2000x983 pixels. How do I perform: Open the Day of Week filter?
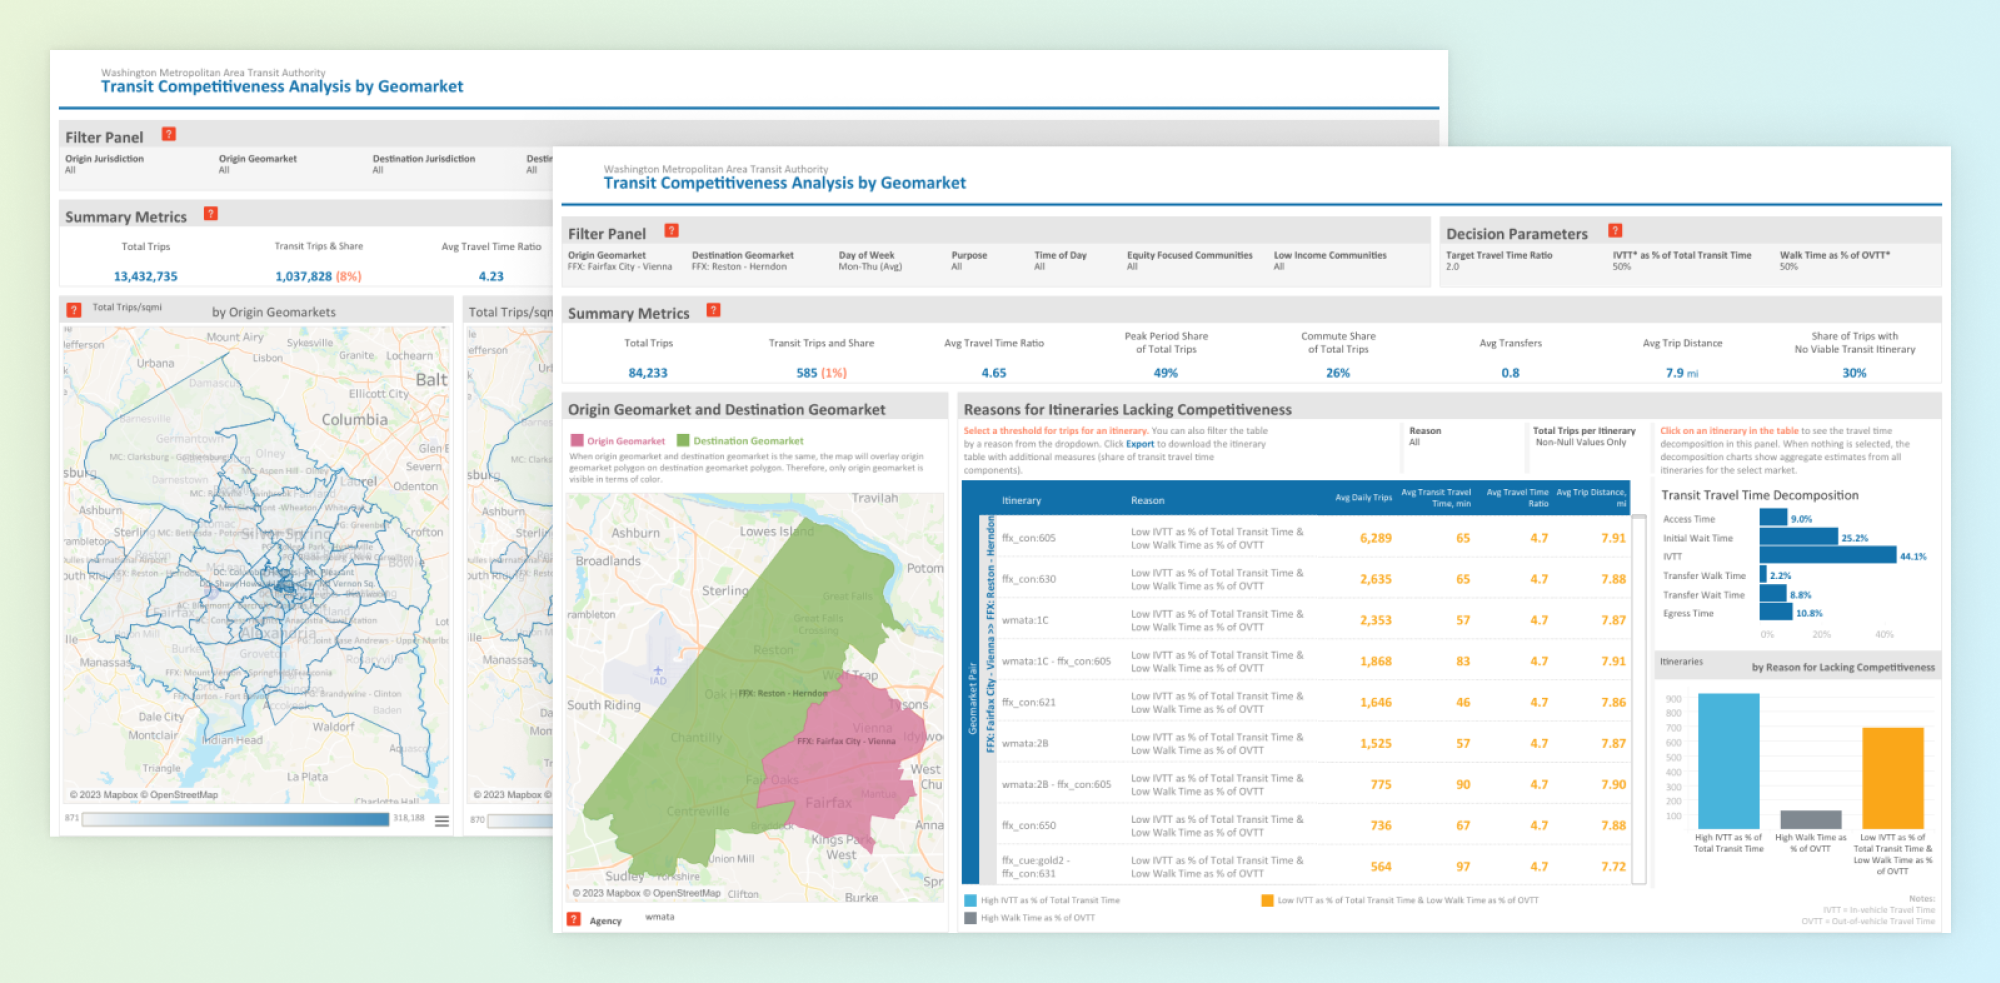(x=869, y=267)
